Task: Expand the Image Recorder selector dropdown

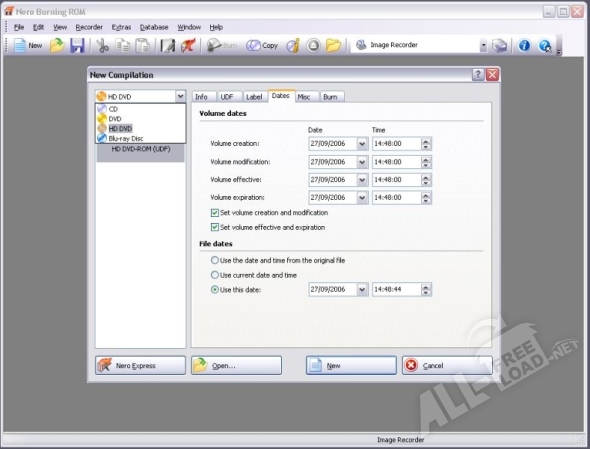Action: (484, 46)
